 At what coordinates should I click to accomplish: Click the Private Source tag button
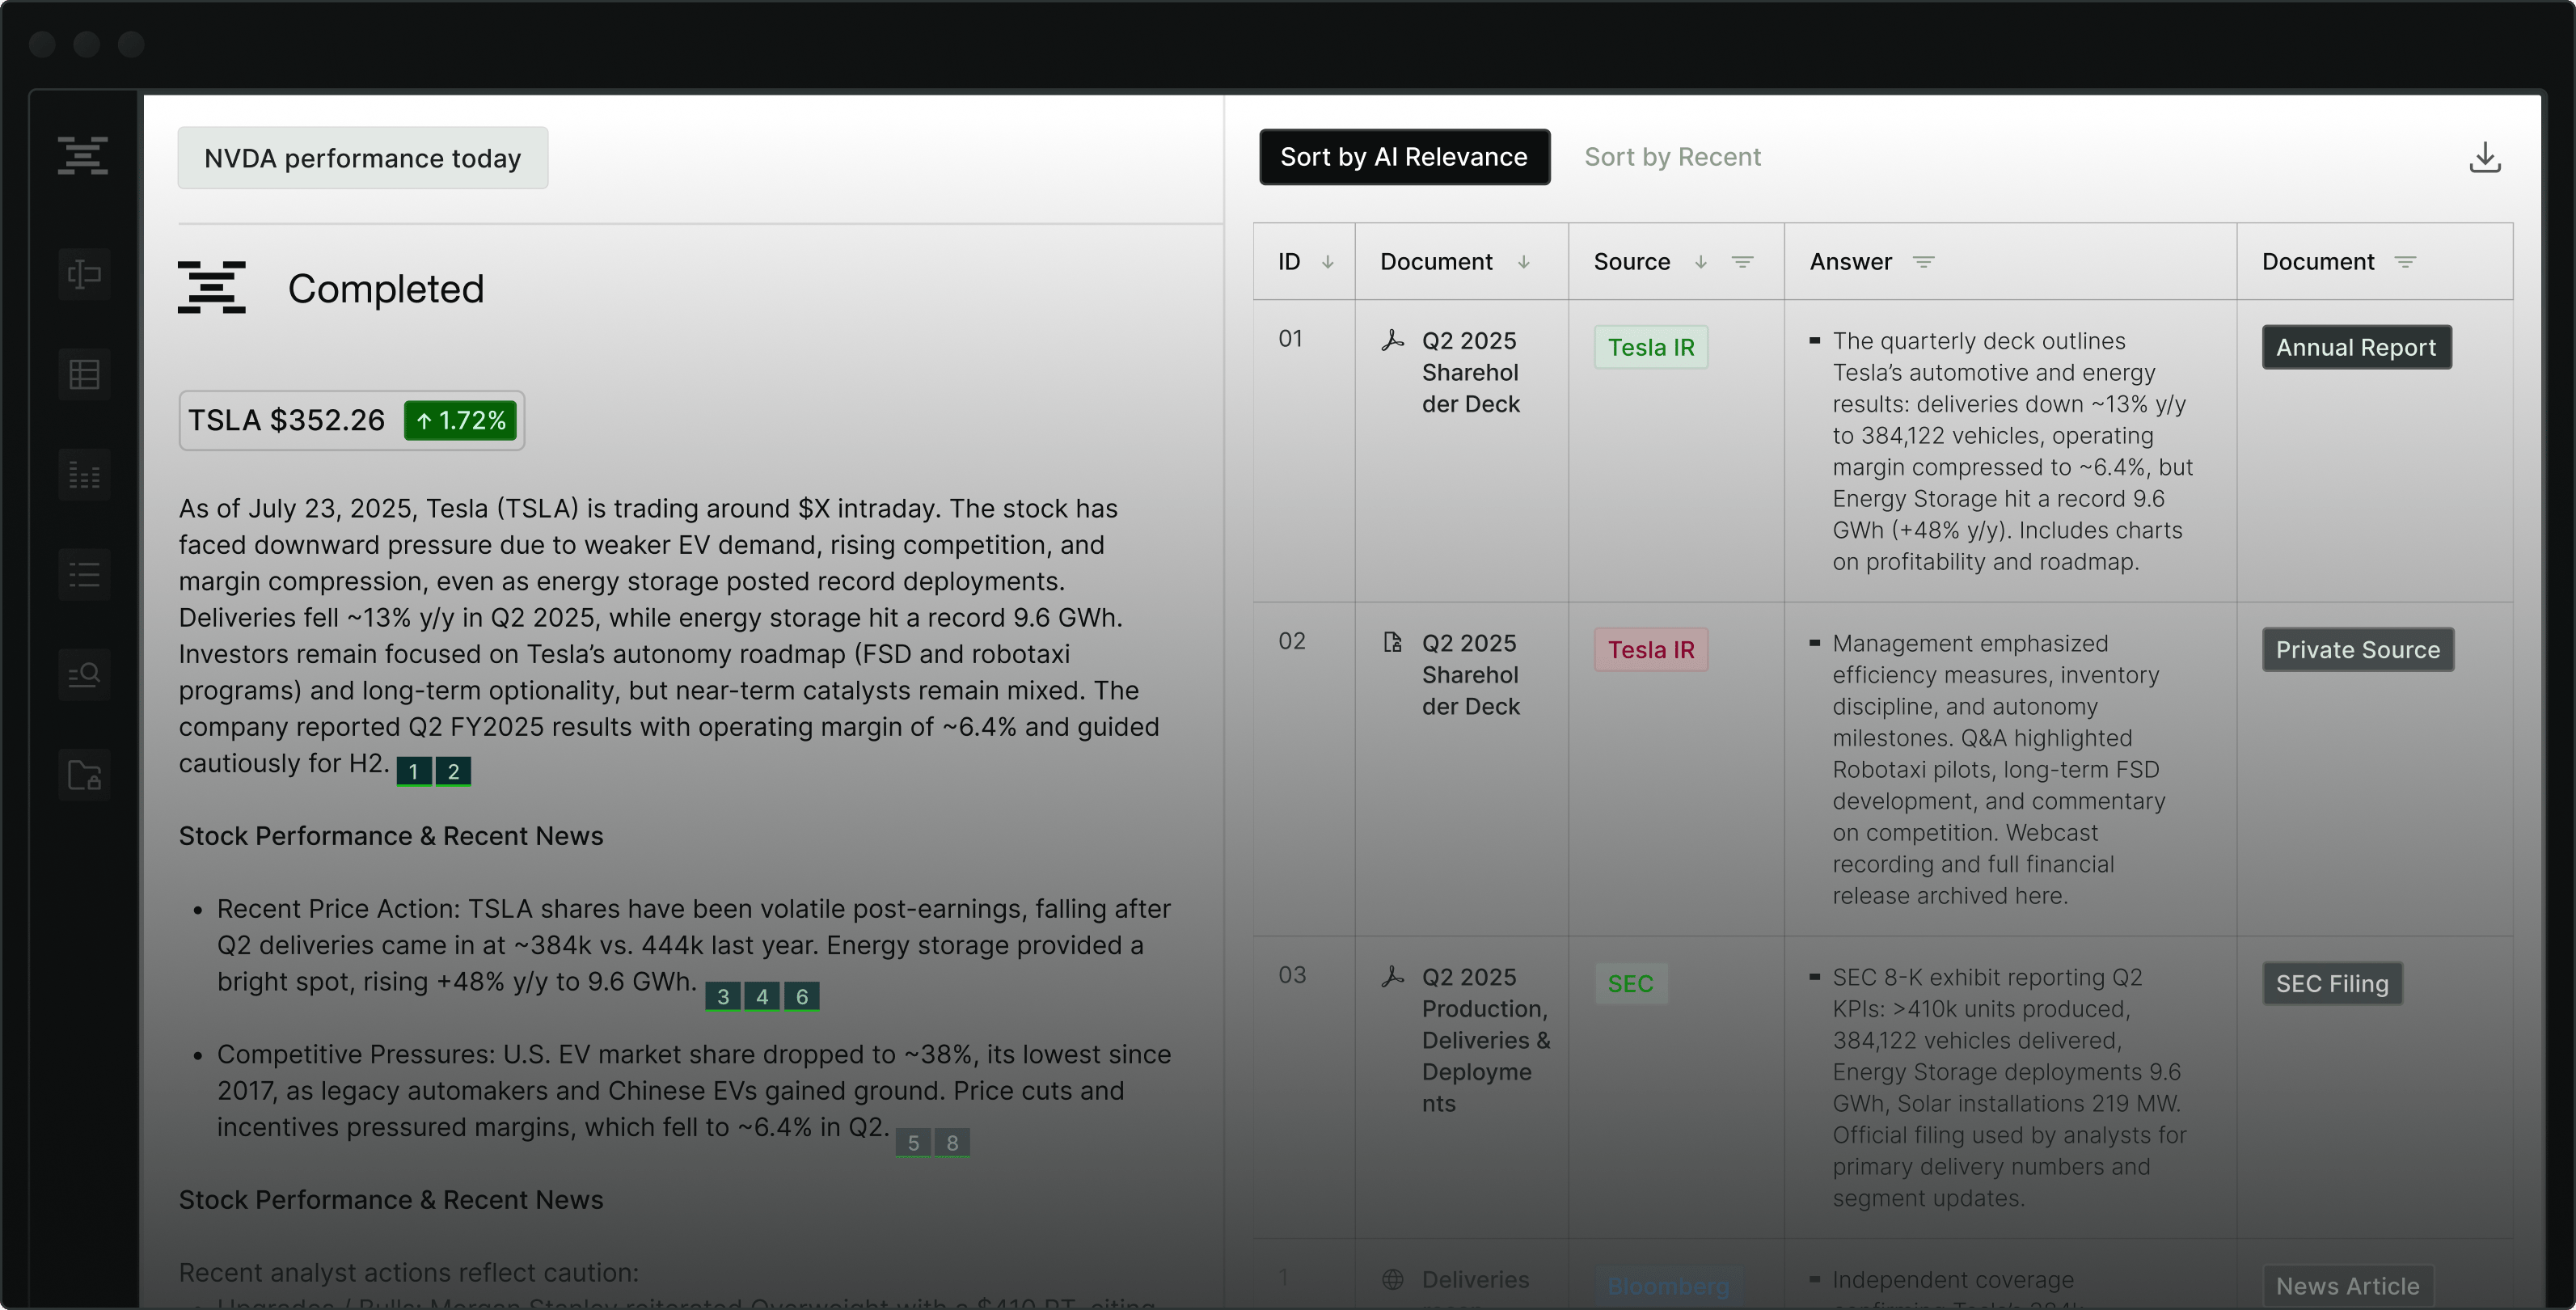pos(2357,650)
